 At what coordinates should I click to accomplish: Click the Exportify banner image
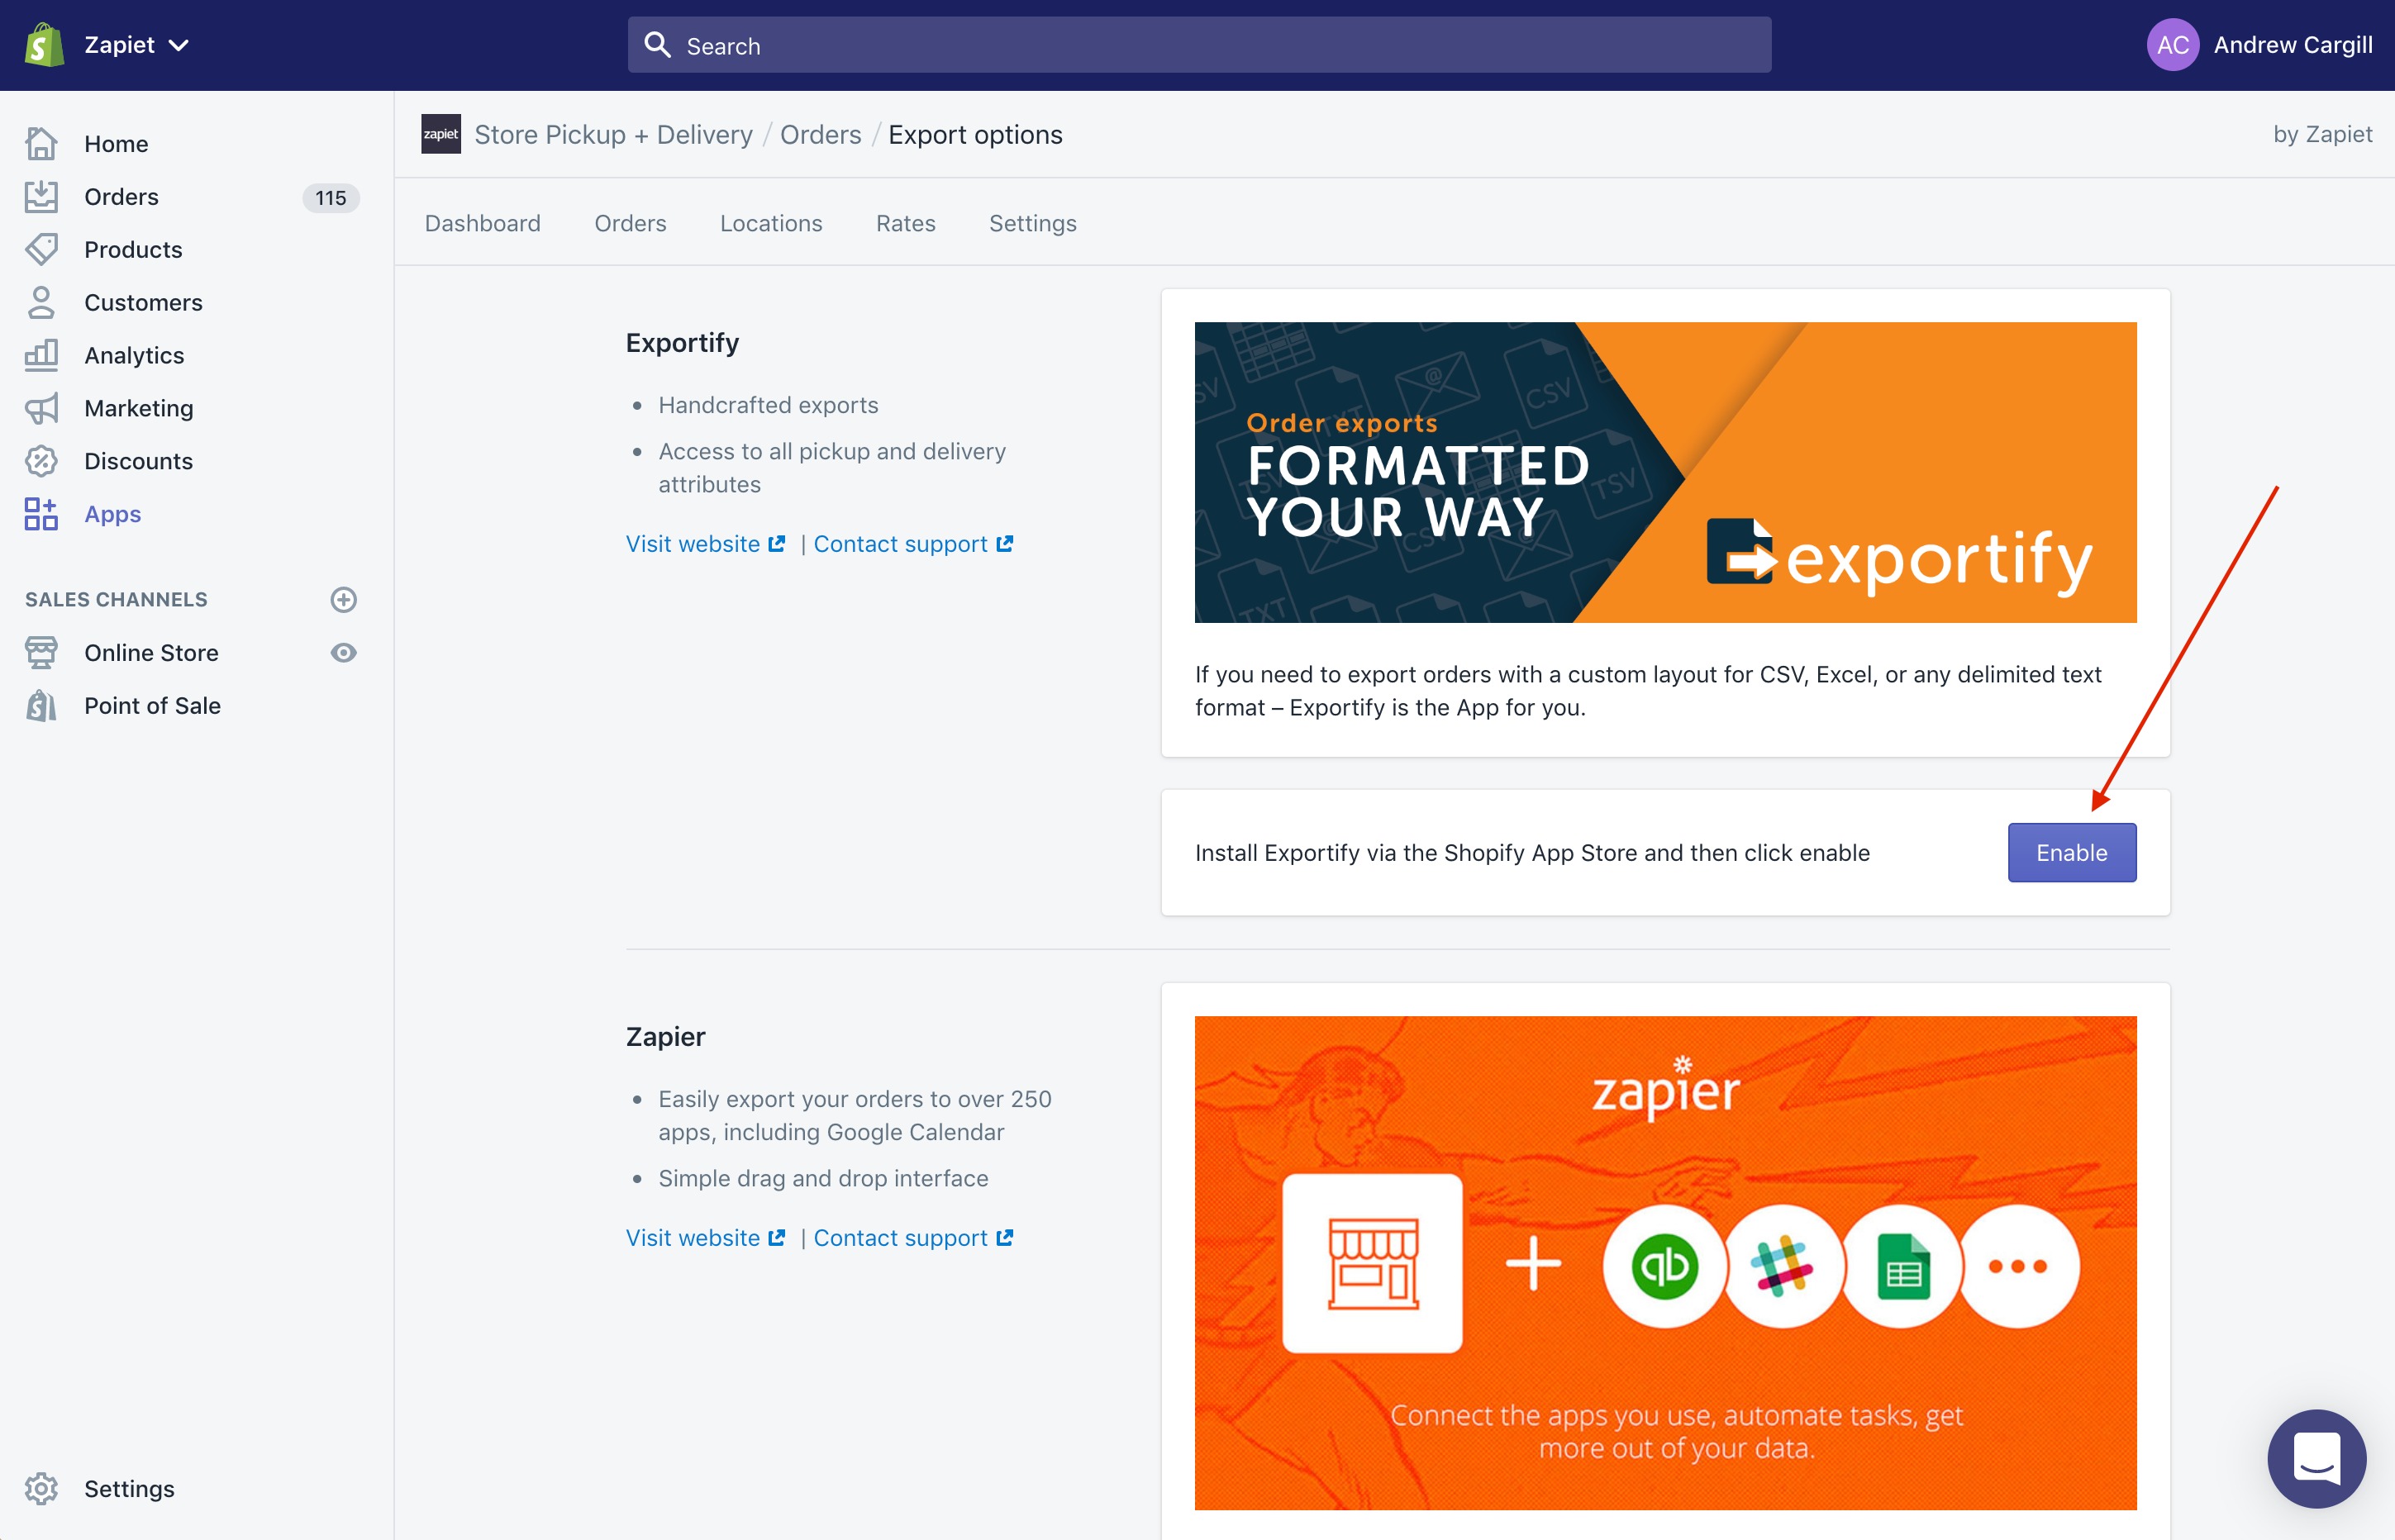1665,472
